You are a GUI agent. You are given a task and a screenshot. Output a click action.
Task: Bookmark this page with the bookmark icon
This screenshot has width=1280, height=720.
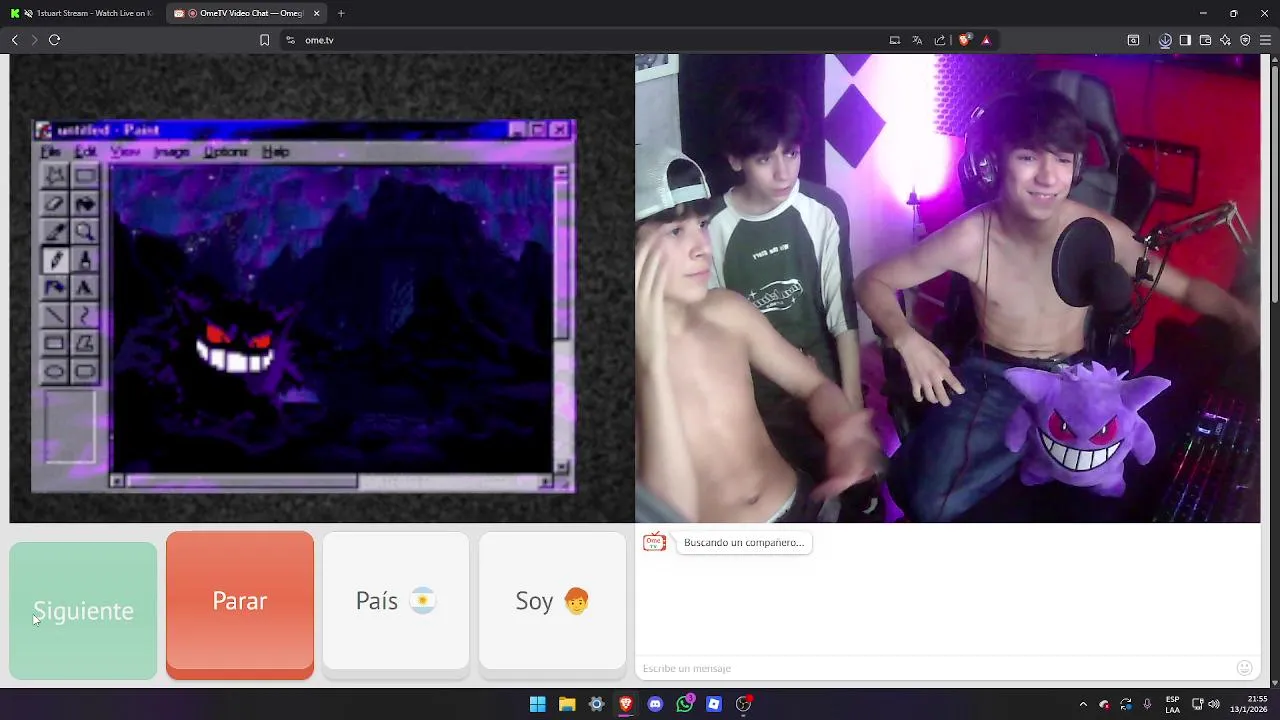coord(264,40)
